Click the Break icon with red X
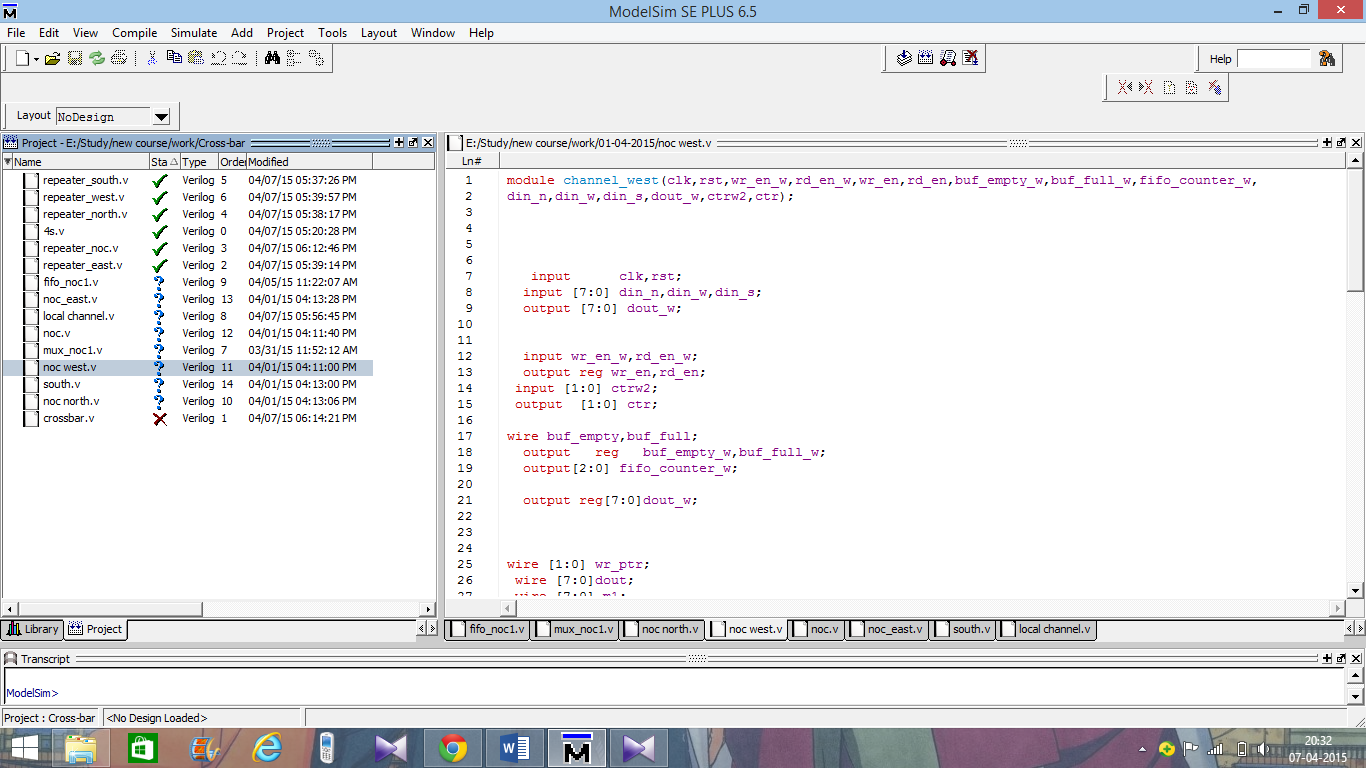The height and width of the screenshot is (768, 1366). 970,59
